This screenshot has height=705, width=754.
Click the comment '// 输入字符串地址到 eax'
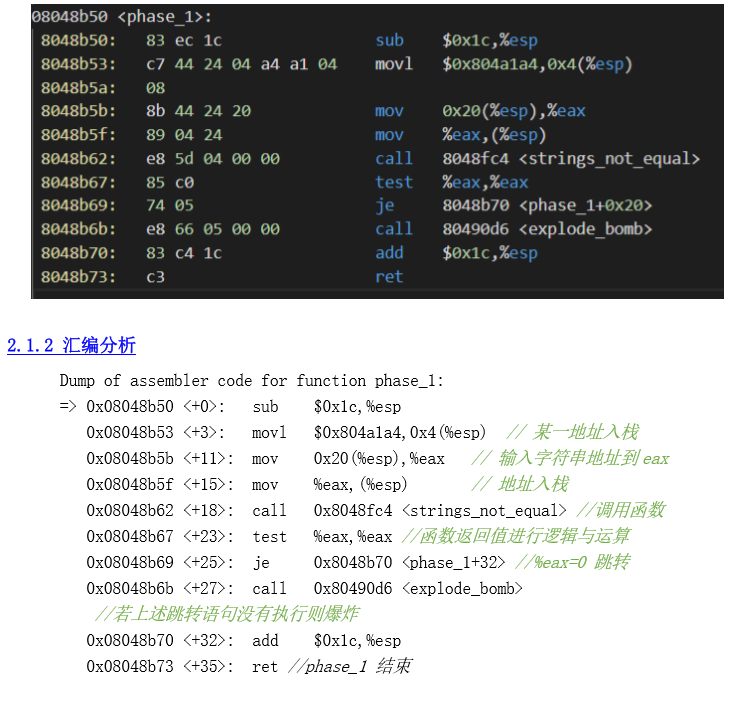coord(570,458)
